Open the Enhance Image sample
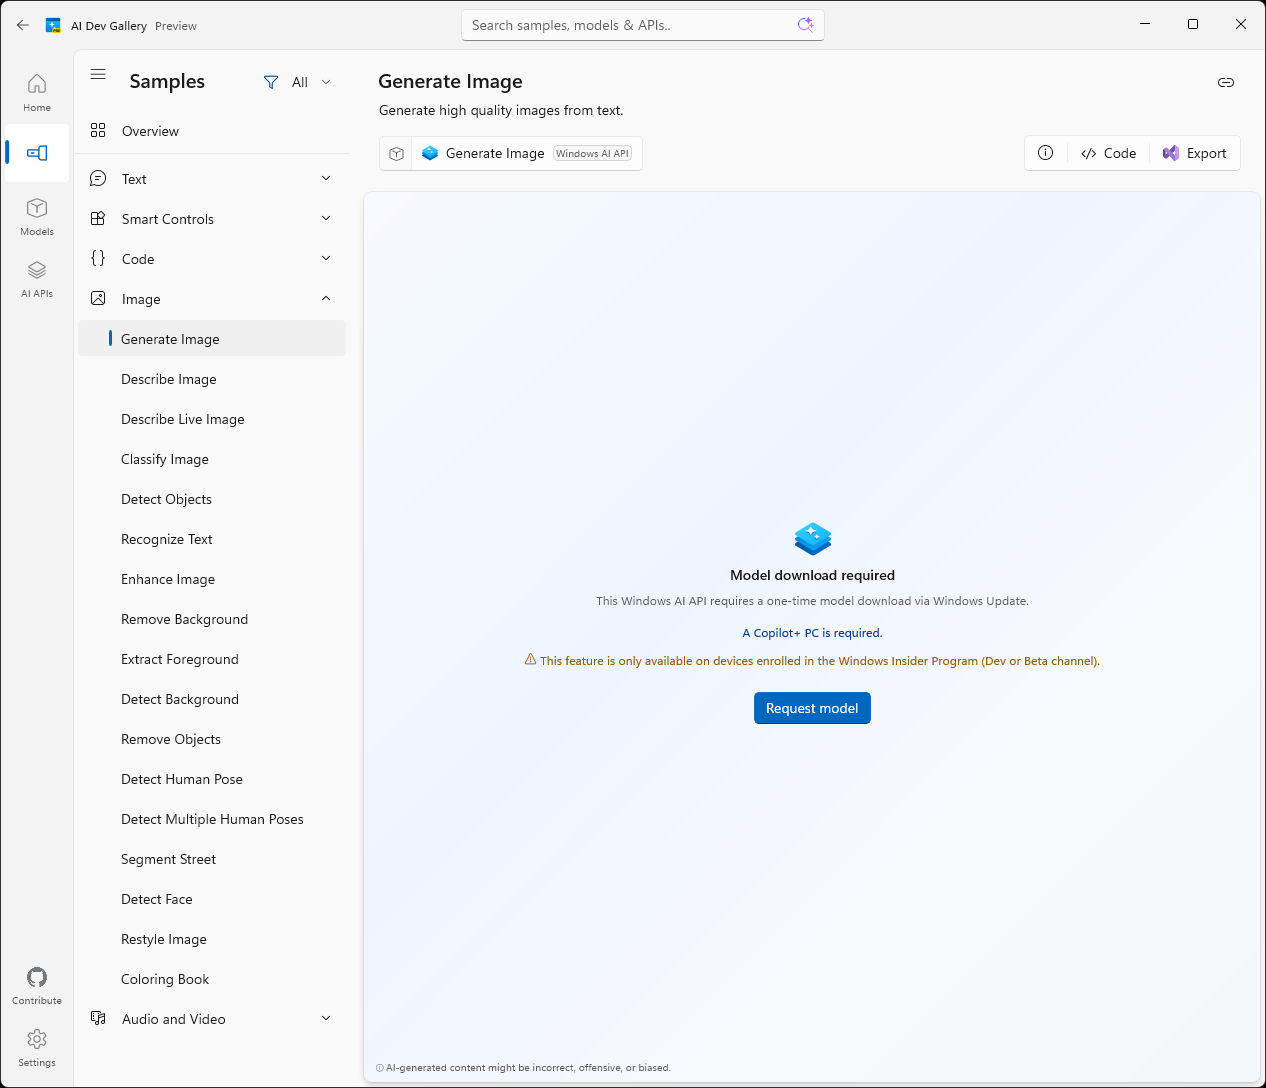 point(212,579)
